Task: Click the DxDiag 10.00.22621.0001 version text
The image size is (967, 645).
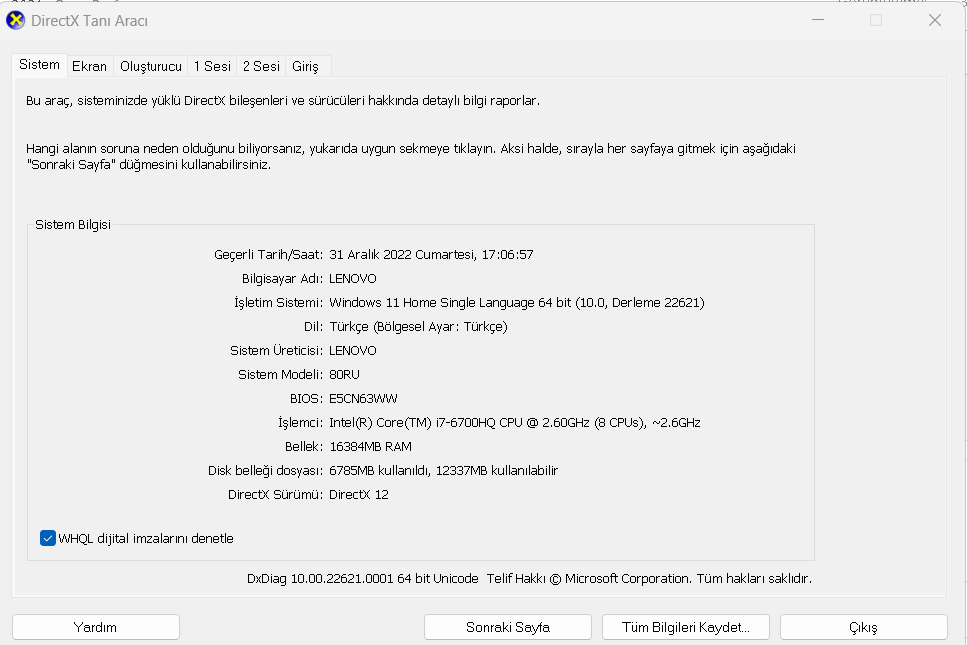Action: click(x=363, y=579)
